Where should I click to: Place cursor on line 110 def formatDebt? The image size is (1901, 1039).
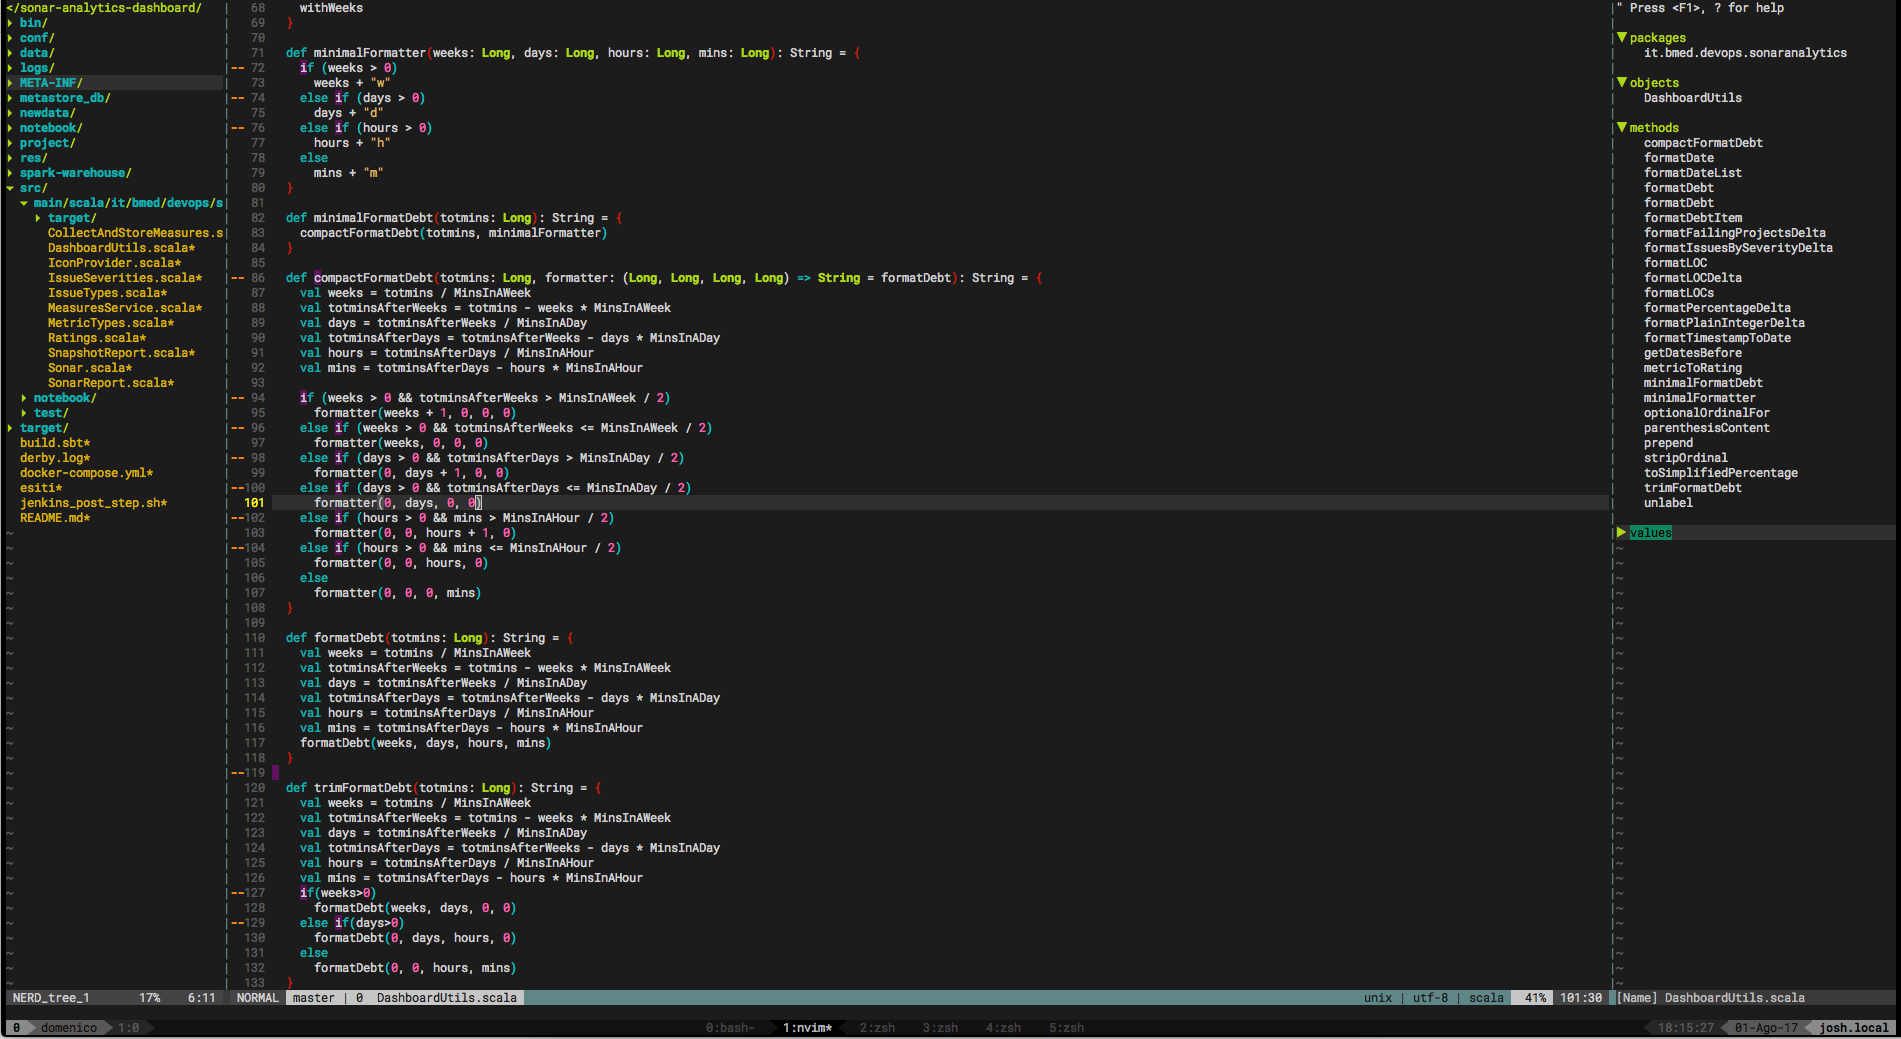point(430,638)
